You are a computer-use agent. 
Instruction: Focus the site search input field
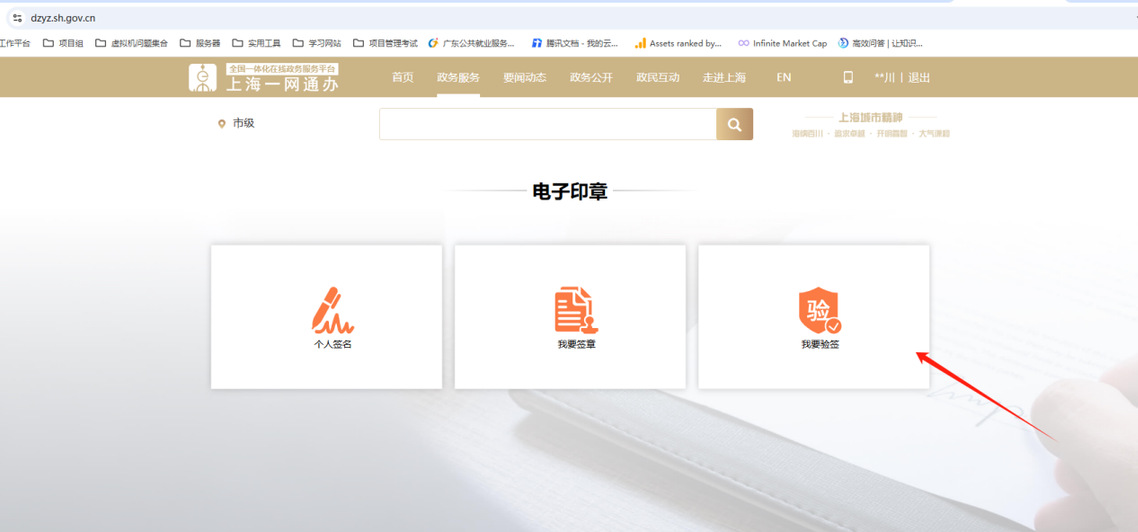pos(547,124)
